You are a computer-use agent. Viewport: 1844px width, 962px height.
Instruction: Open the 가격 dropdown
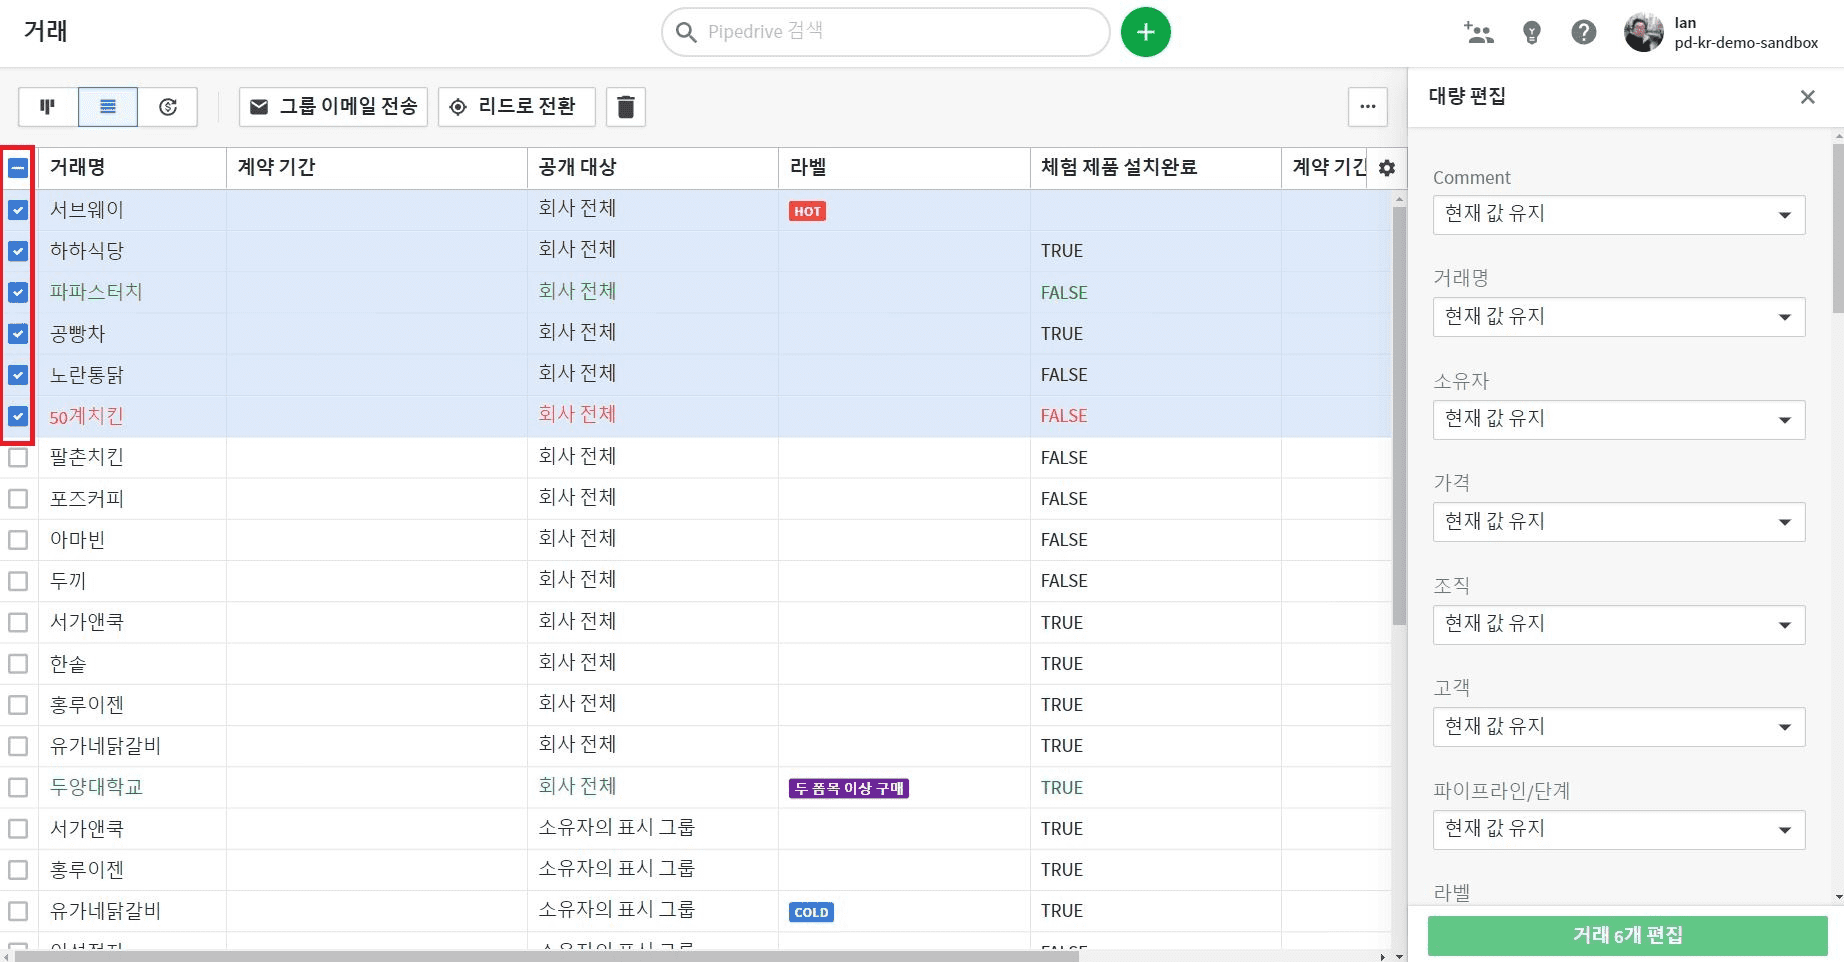(x=1619, y=522)
